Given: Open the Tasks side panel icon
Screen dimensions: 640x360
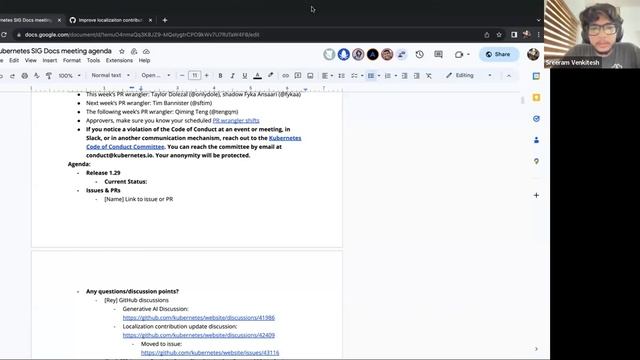Looking at the screenshot, I should coord(536,119).
